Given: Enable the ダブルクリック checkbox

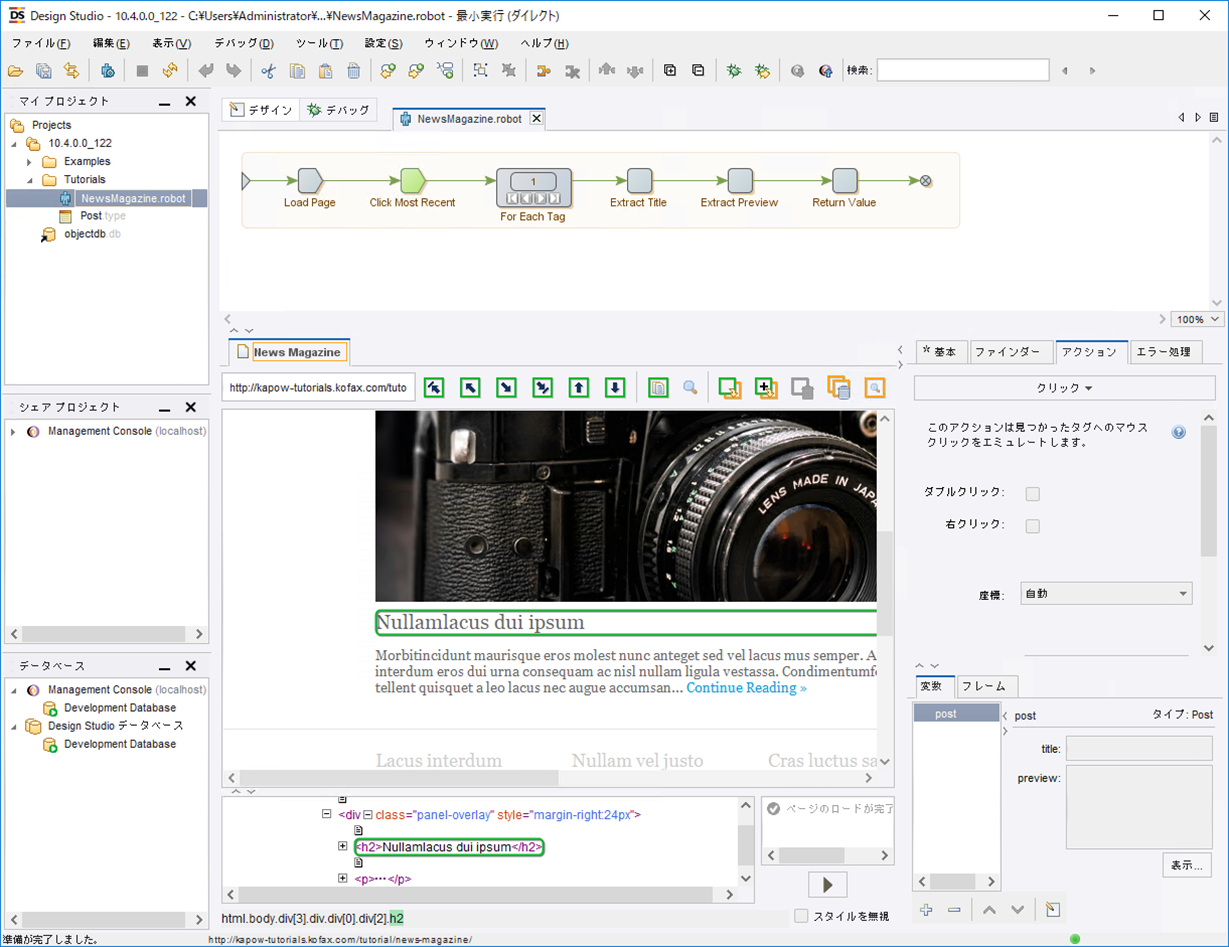Looking at the screenshot, I should point(1033,494).
